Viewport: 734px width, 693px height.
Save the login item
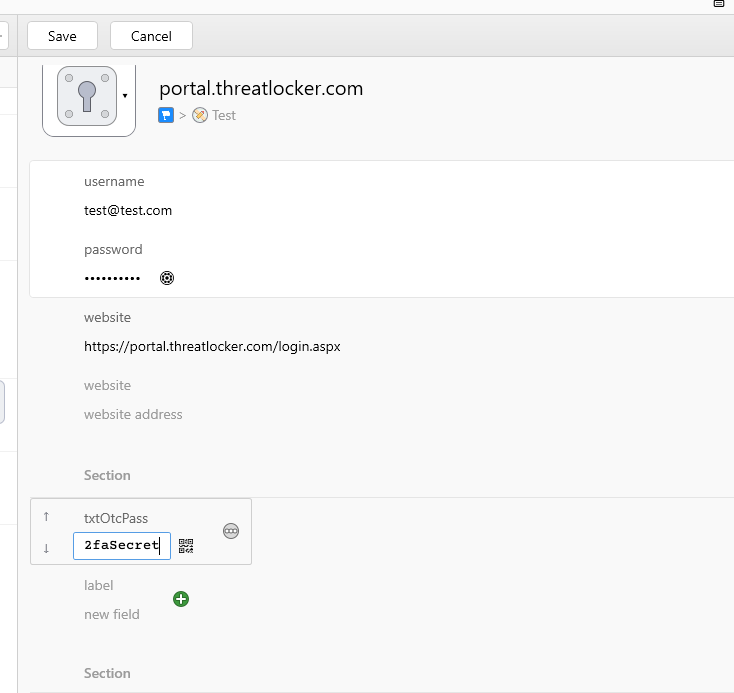62,36
